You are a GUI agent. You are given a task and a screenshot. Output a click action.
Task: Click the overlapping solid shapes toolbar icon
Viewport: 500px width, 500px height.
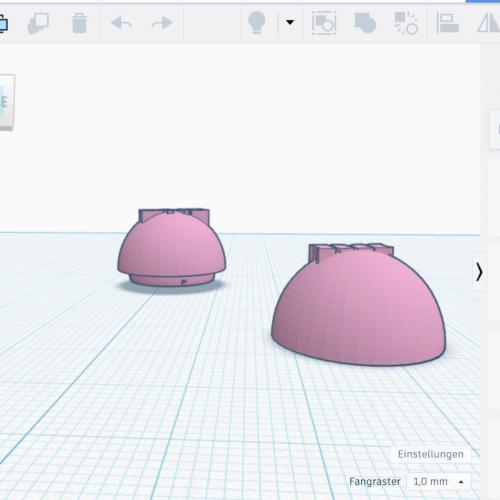(365, 23)
